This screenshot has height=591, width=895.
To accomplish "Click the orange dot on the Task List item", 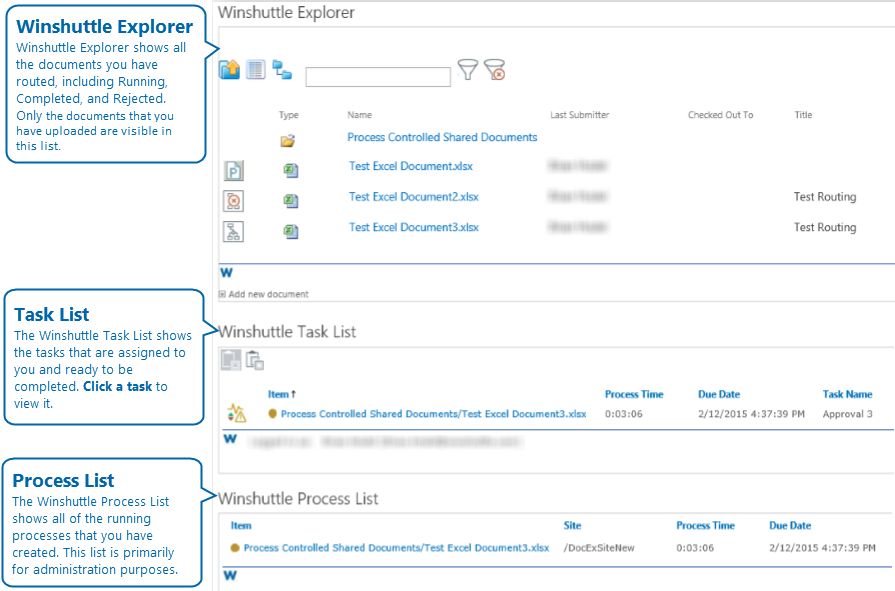I will point(272,413).
